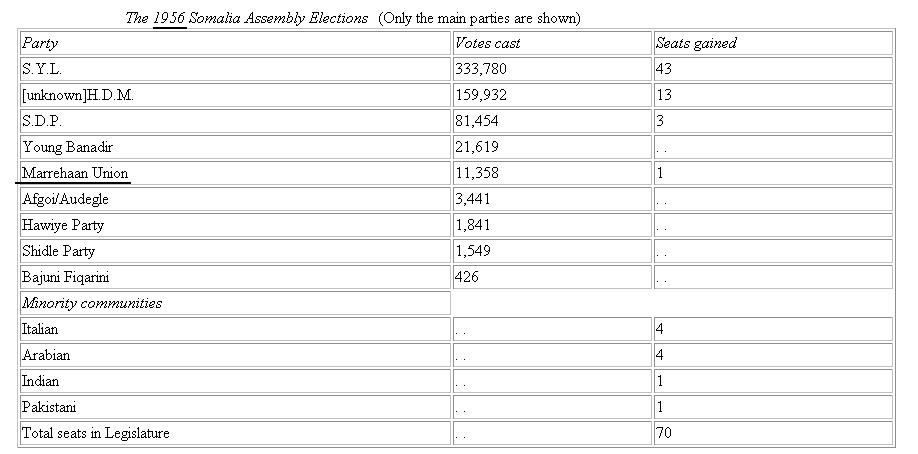The width and height of the screenshot is (918, 454).
Task: Select the Afgoi/Audegle party cell
Action: (235, 199)
